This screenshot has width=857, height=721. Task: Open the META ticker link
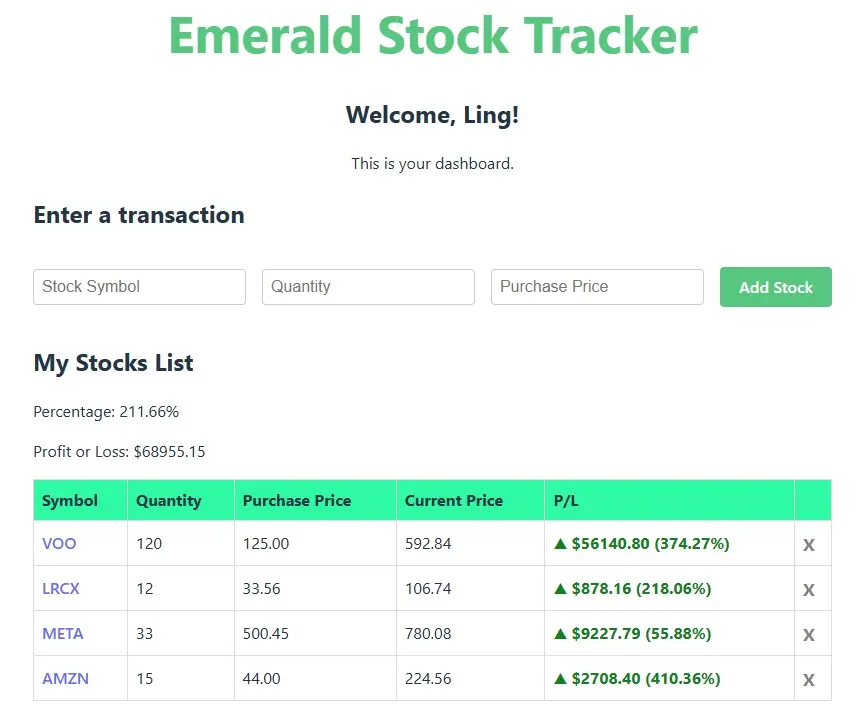pyautogui.click(x=63, y=634)
